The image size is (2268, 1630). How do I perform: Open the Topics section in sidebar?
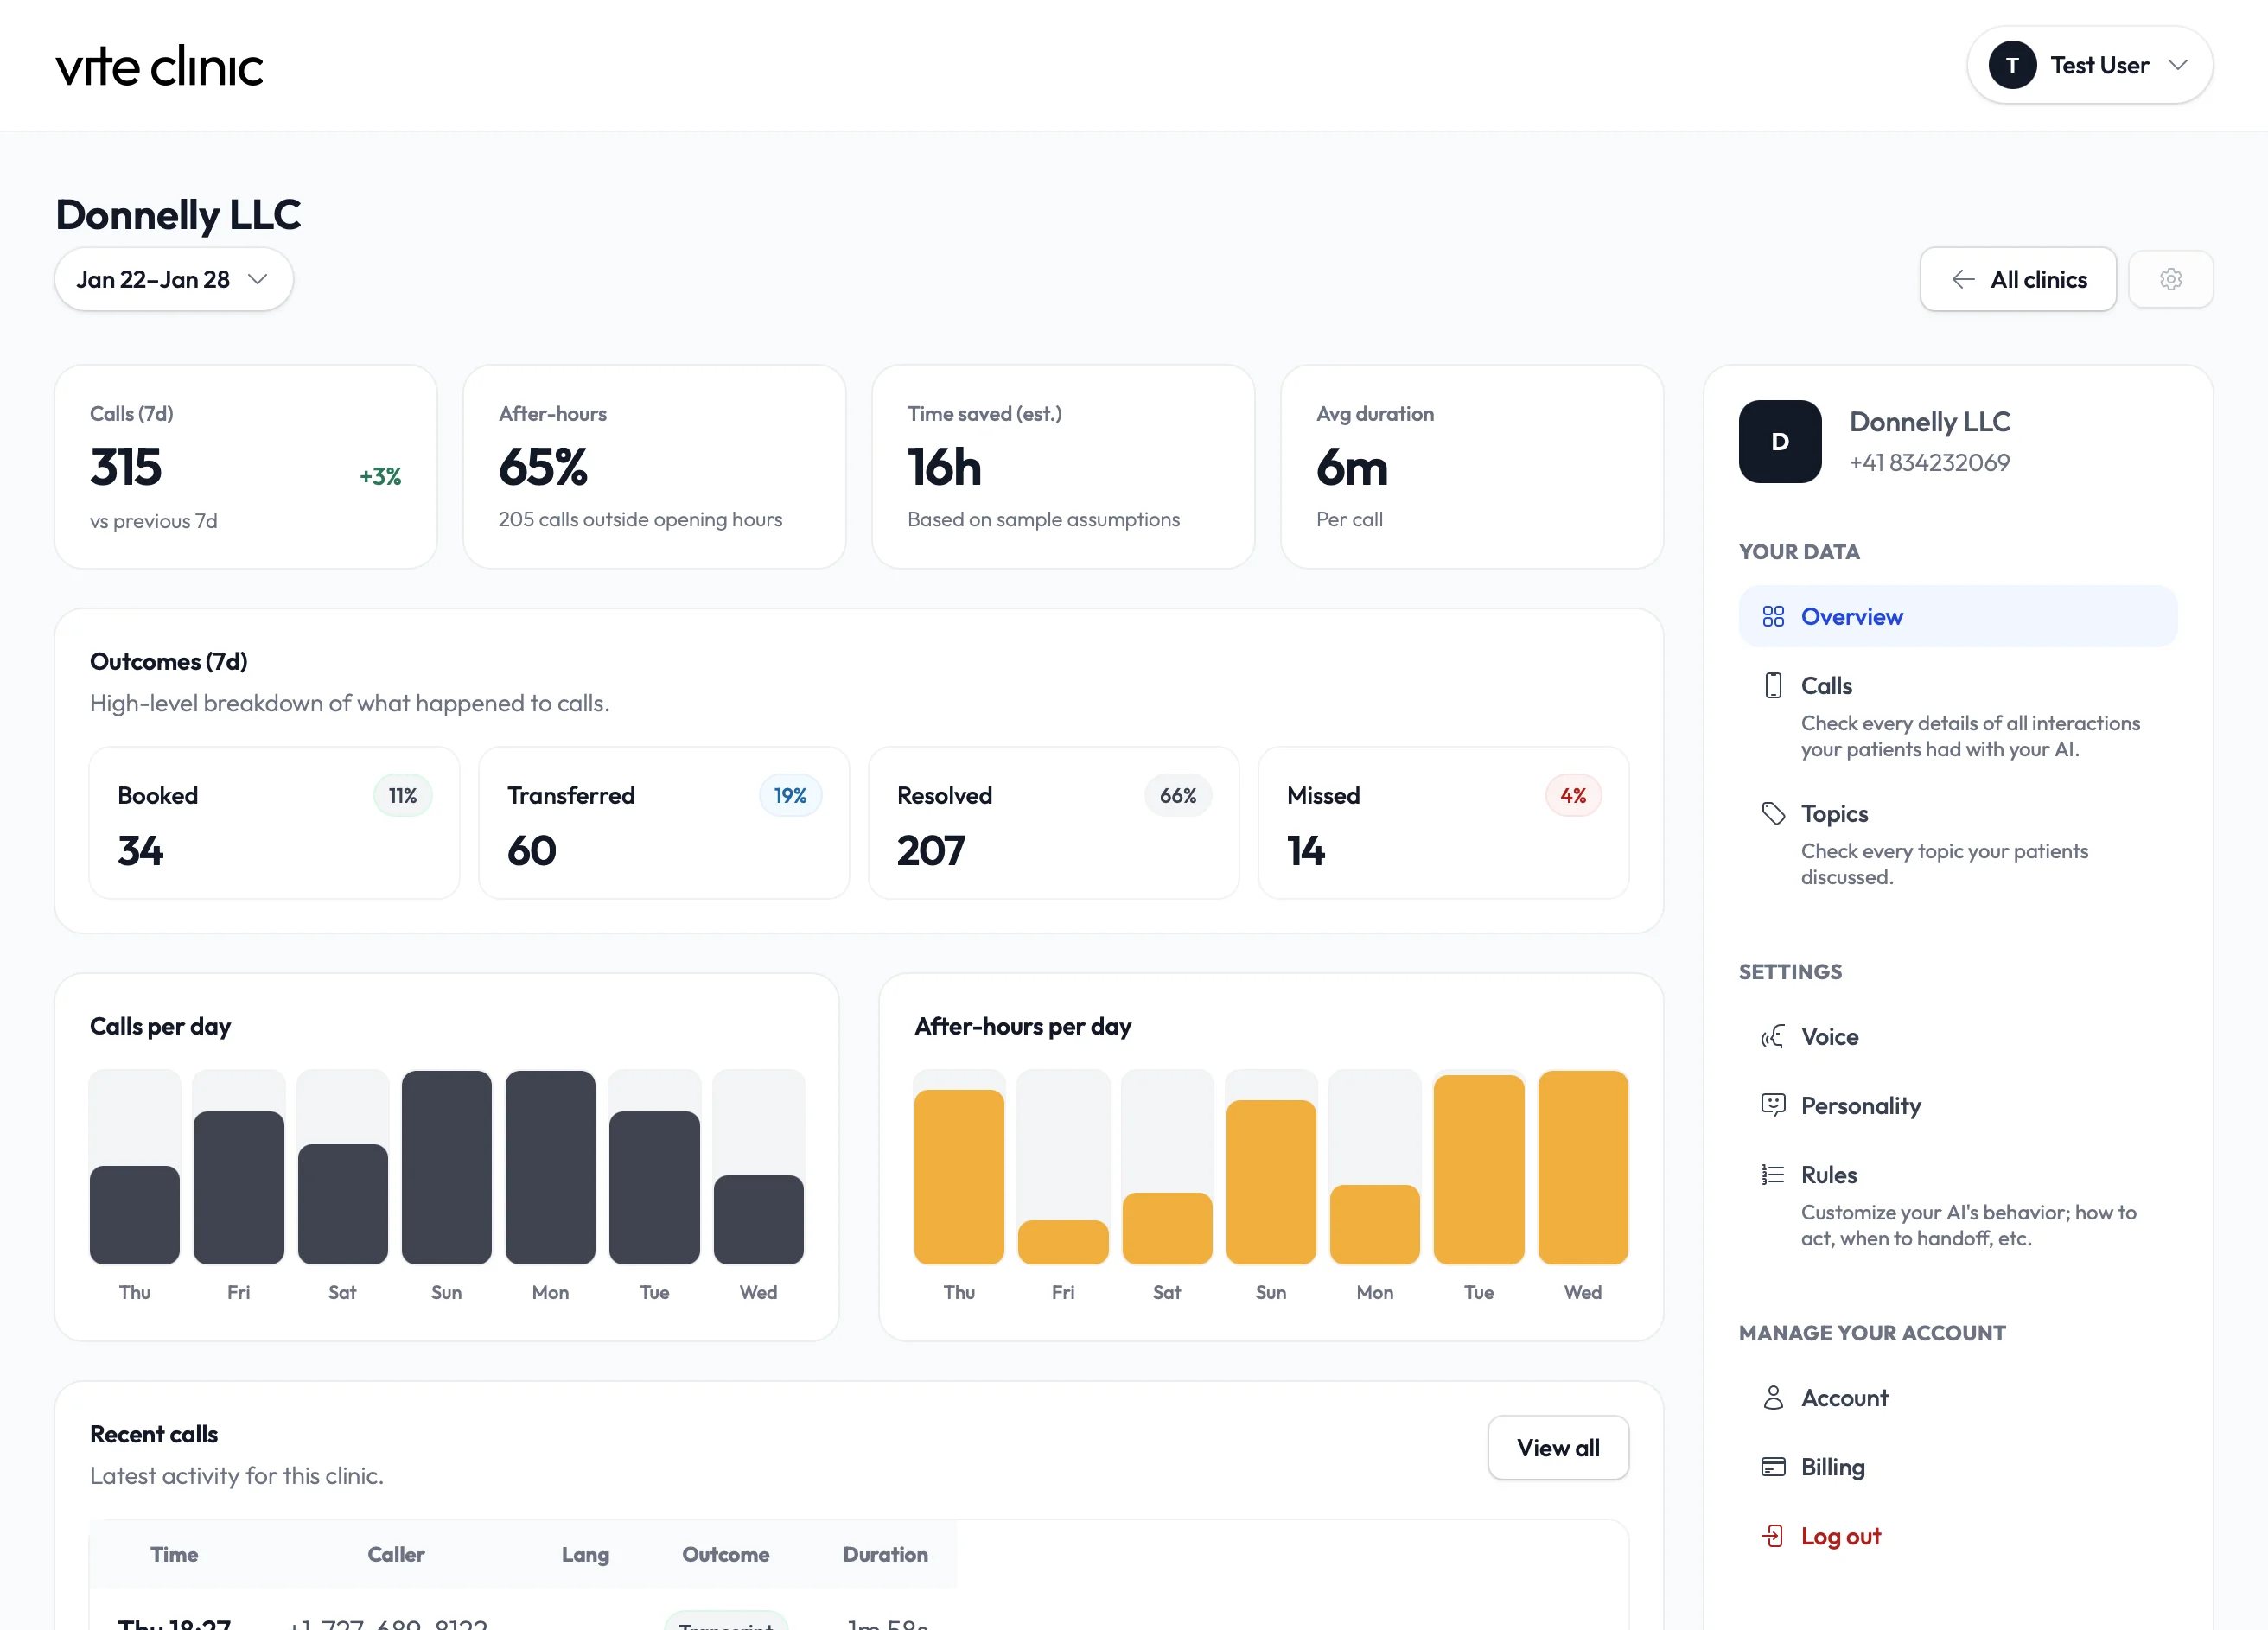[1834, 814]
